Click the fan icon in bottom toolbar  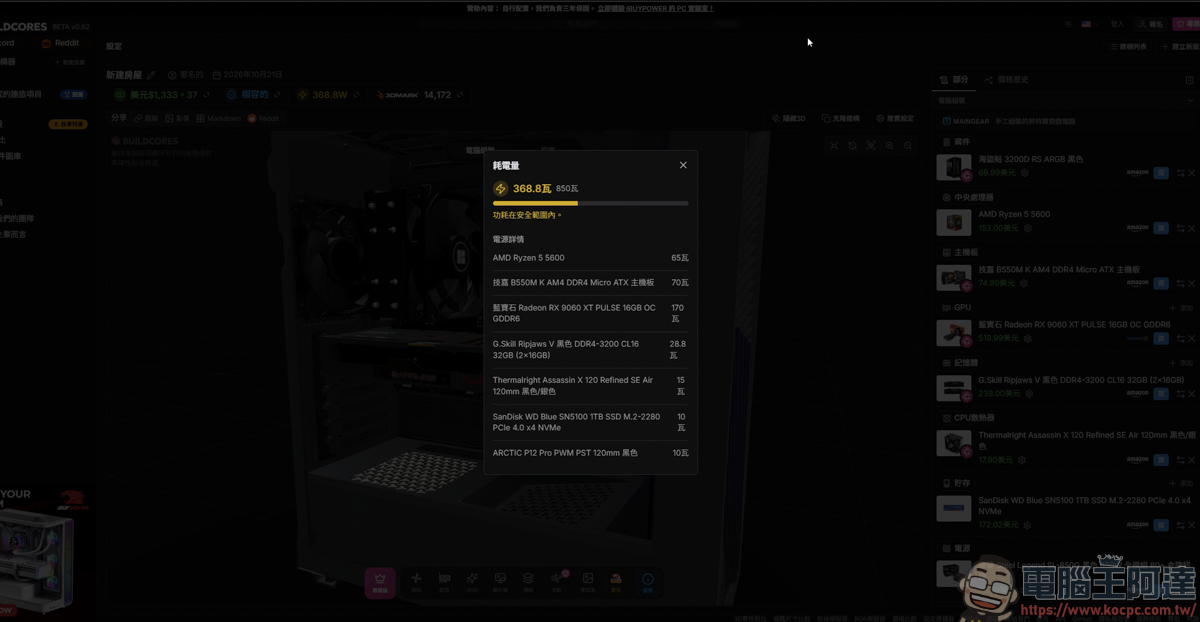pyautogui.click(x=416, y=581)
